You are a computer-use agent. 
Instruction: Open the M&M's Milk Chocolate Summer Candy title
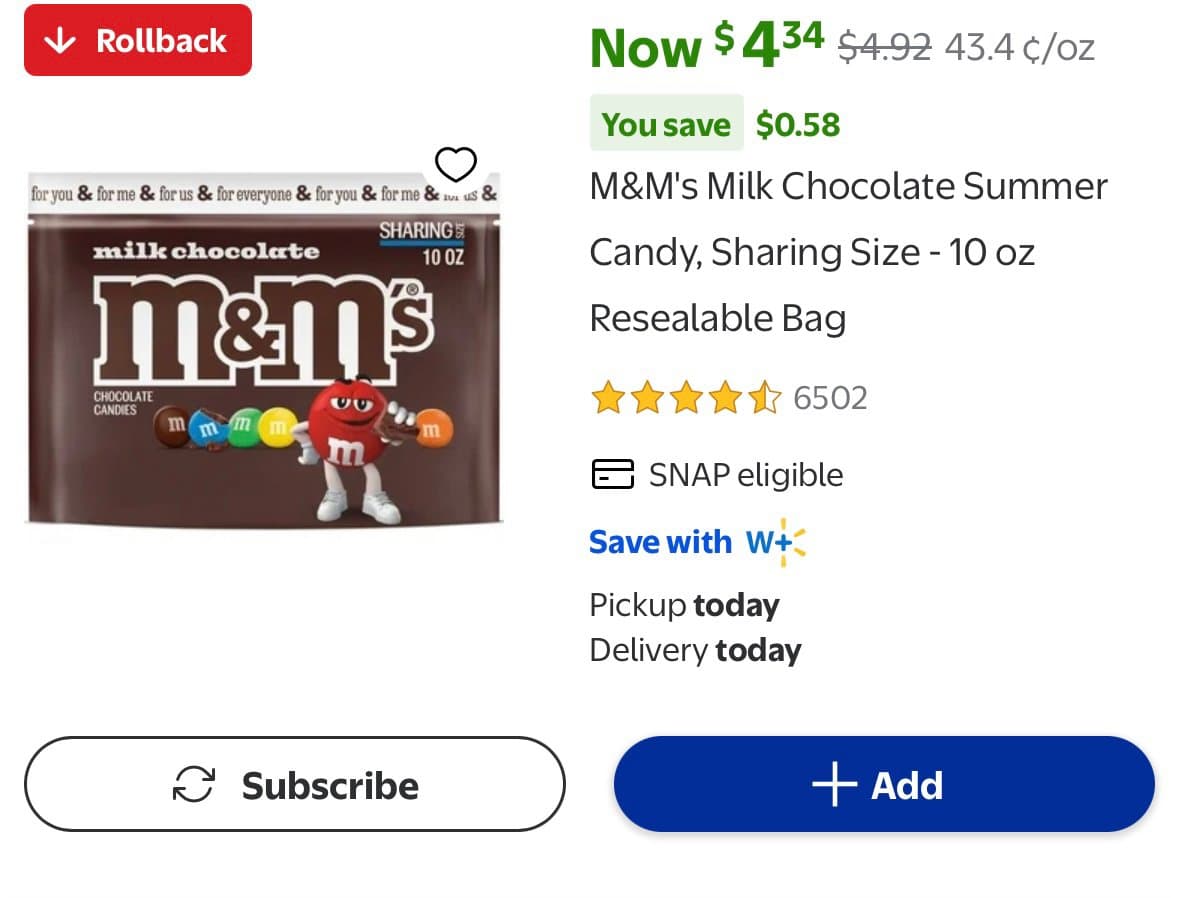click(x=848, y=252)
